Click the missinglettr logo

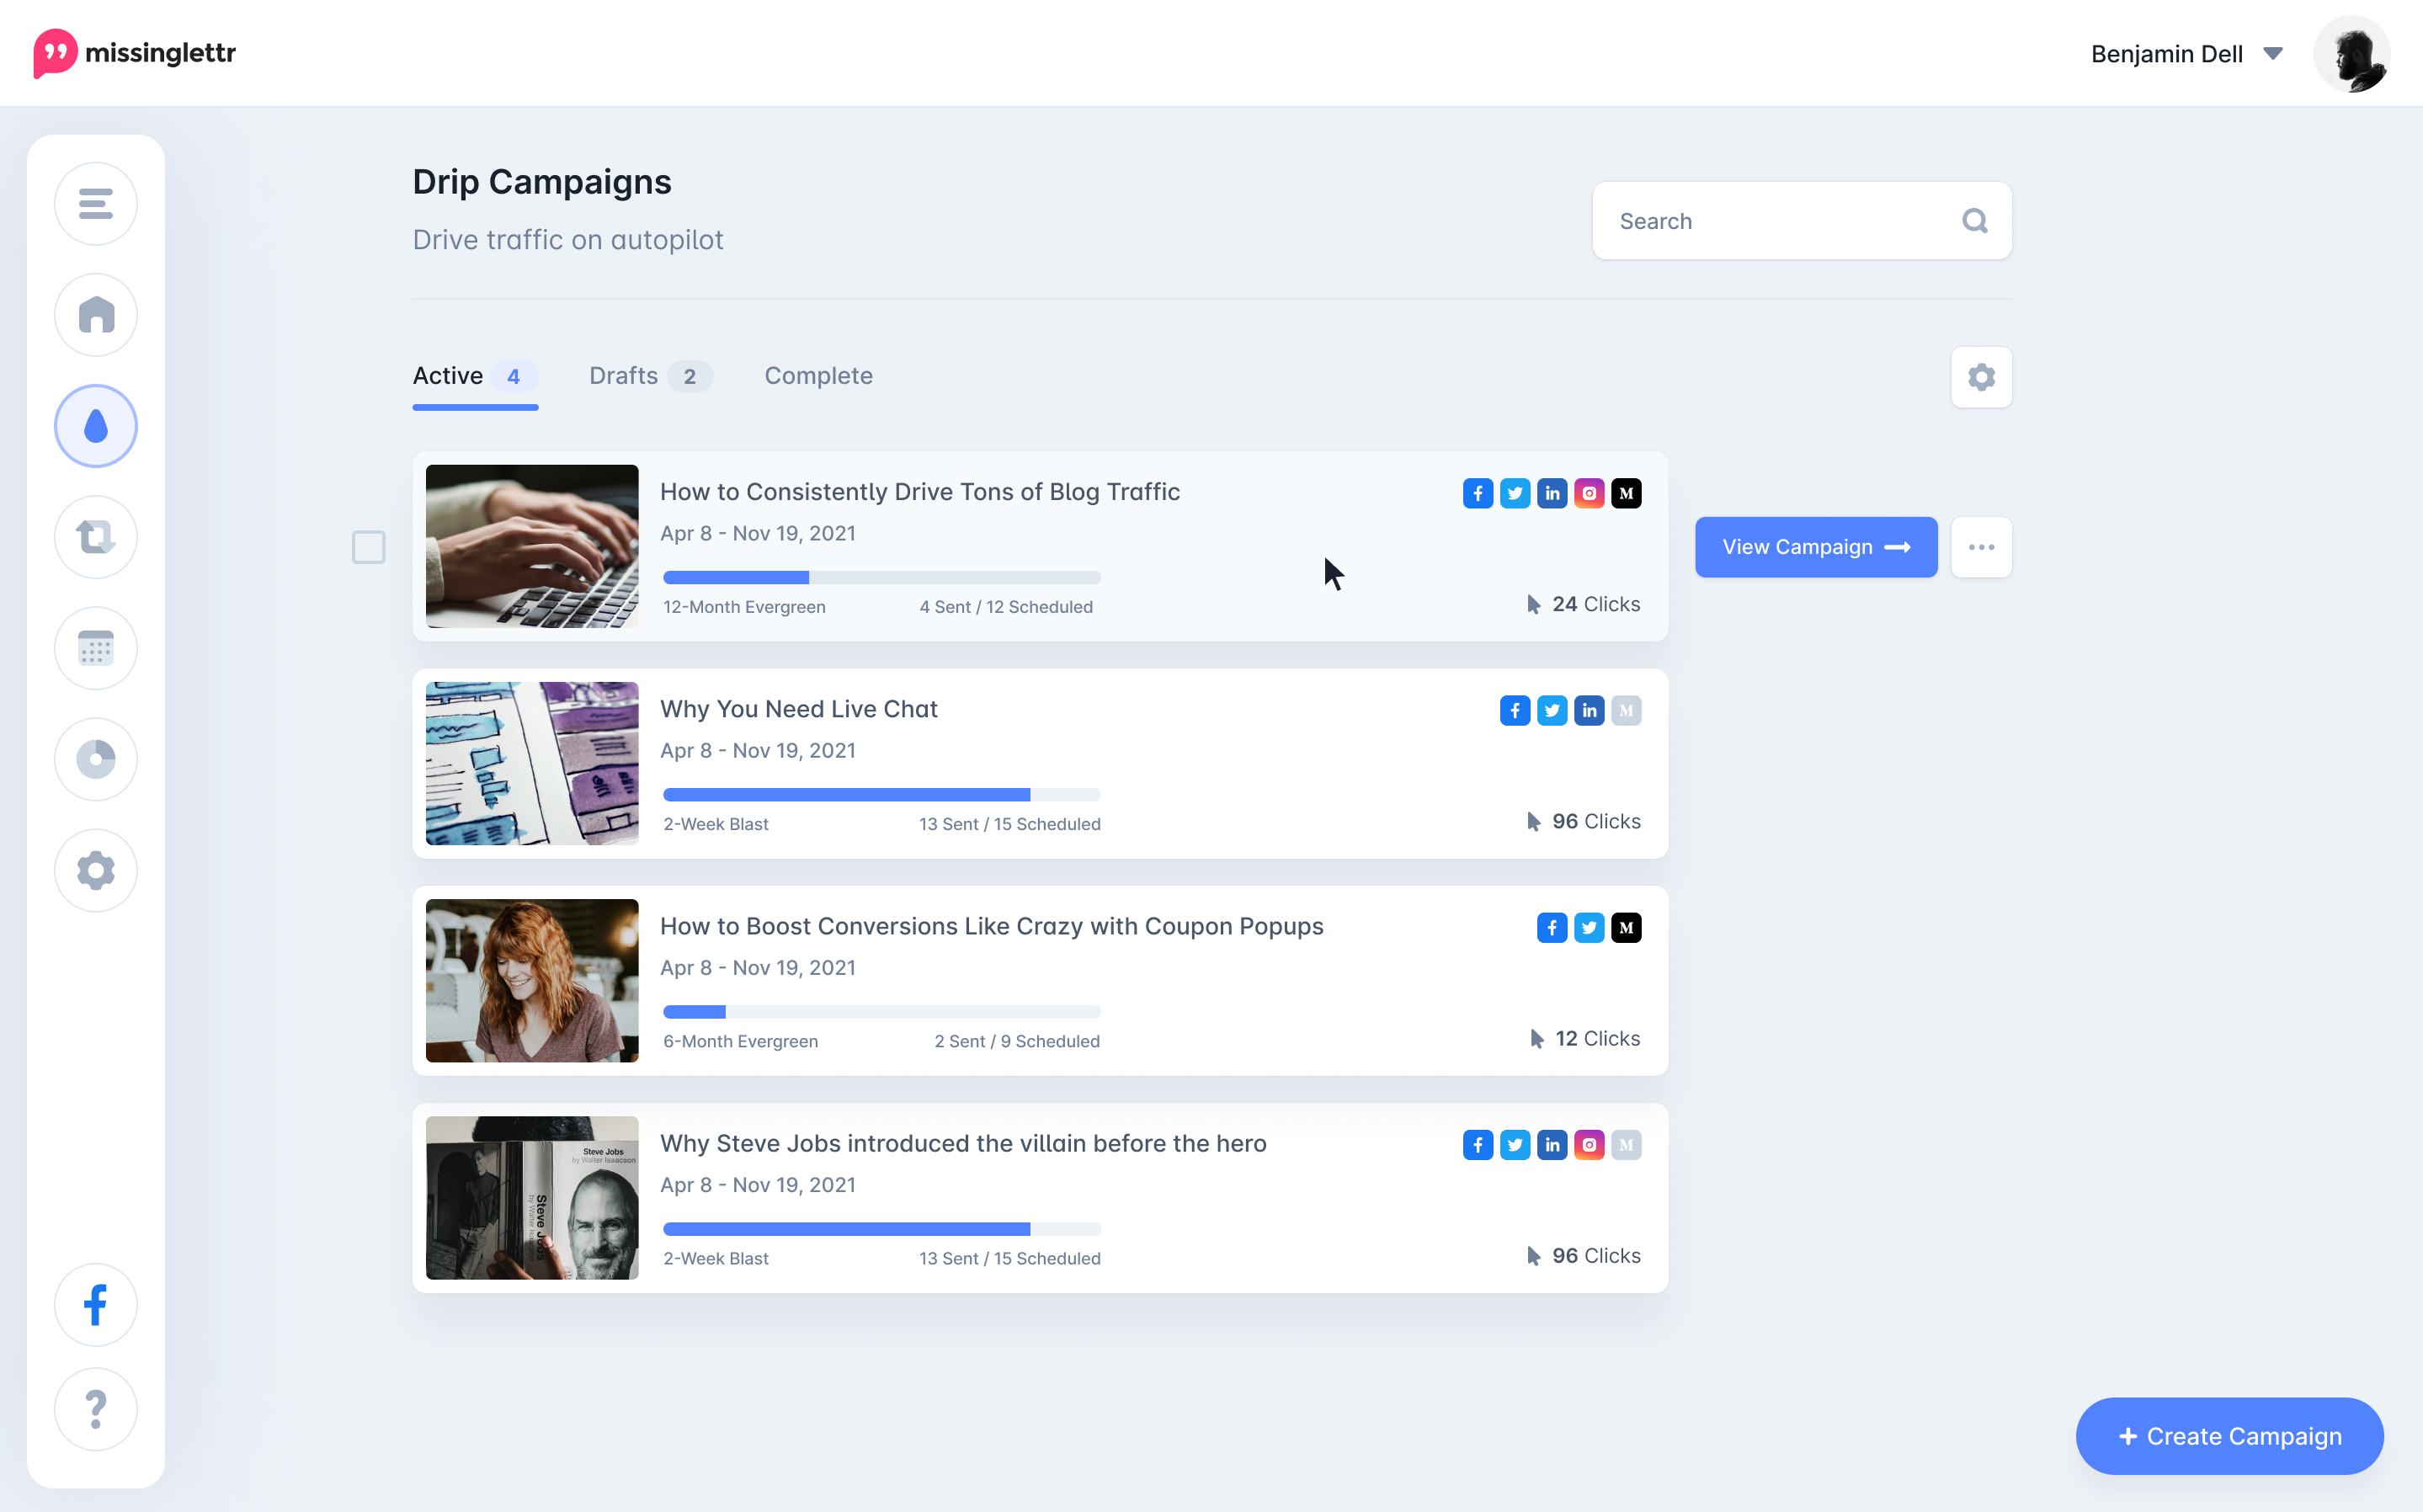(135, 53)
